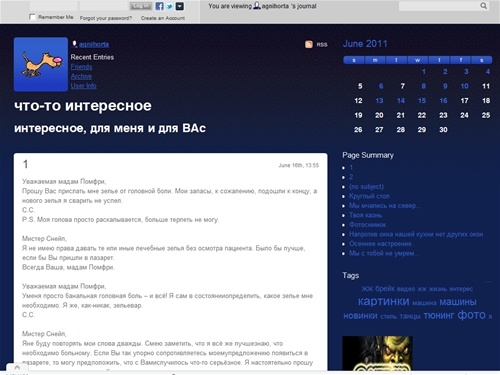Select the интерес tag
Image resolution: width=500 pixels, height=375 pixels.
click(461, 289)
